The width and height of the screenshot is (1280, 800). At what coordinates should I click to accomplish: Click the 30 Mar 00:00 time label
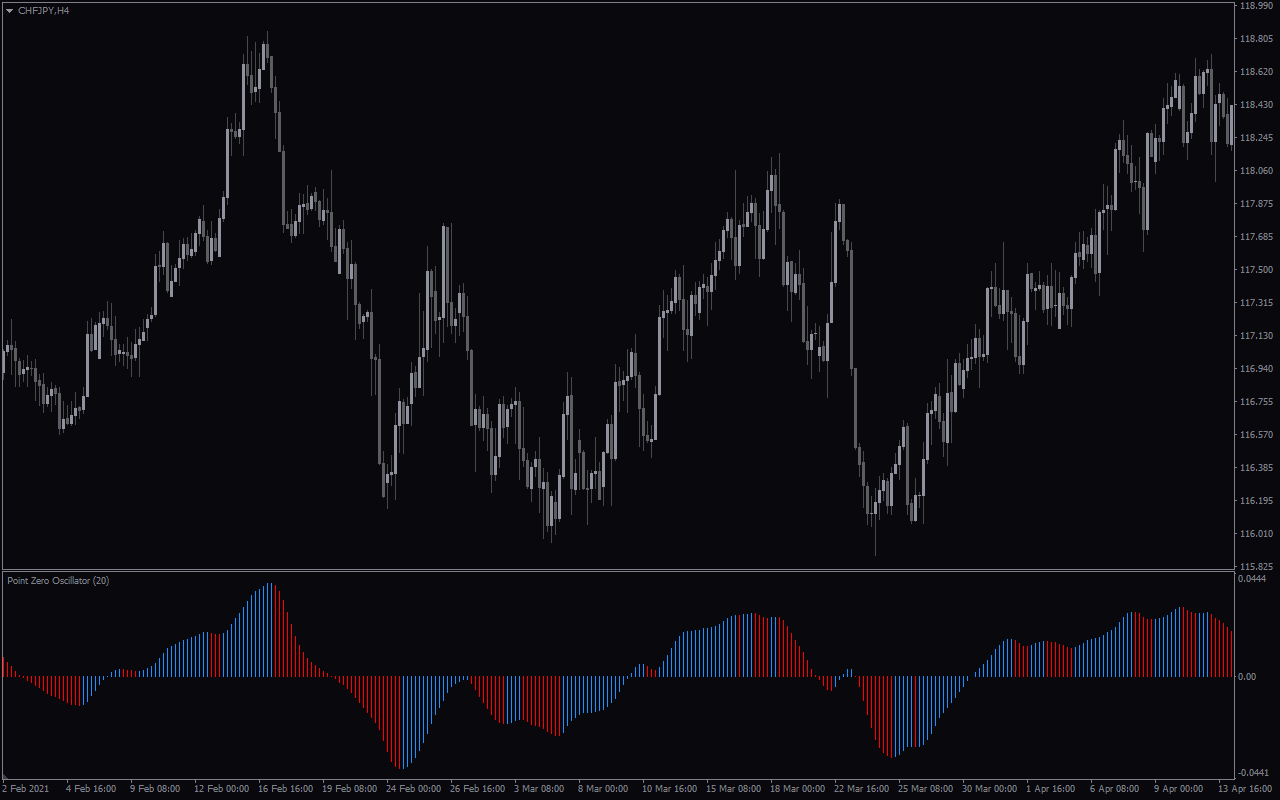(x=989, y=789)
